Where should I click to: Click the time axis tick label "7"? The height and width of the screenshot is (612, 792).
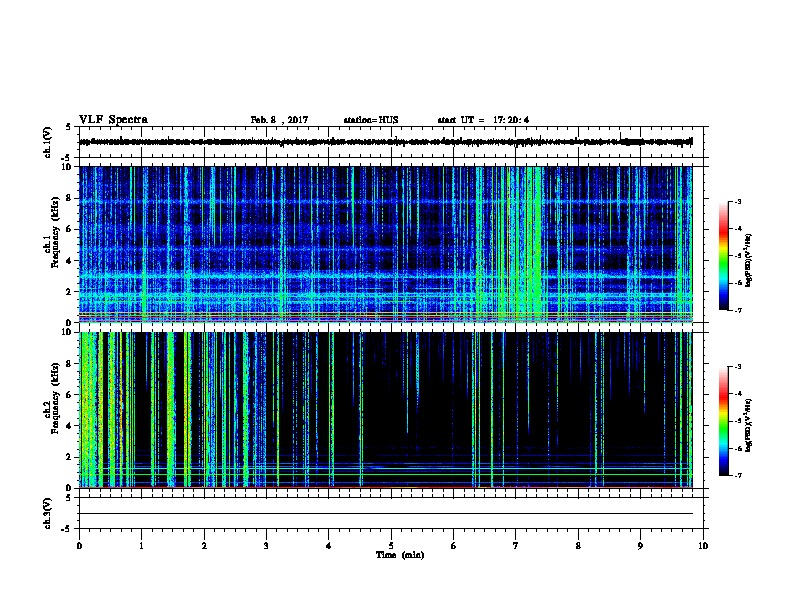pyautogui.click(x=516, y=546)
